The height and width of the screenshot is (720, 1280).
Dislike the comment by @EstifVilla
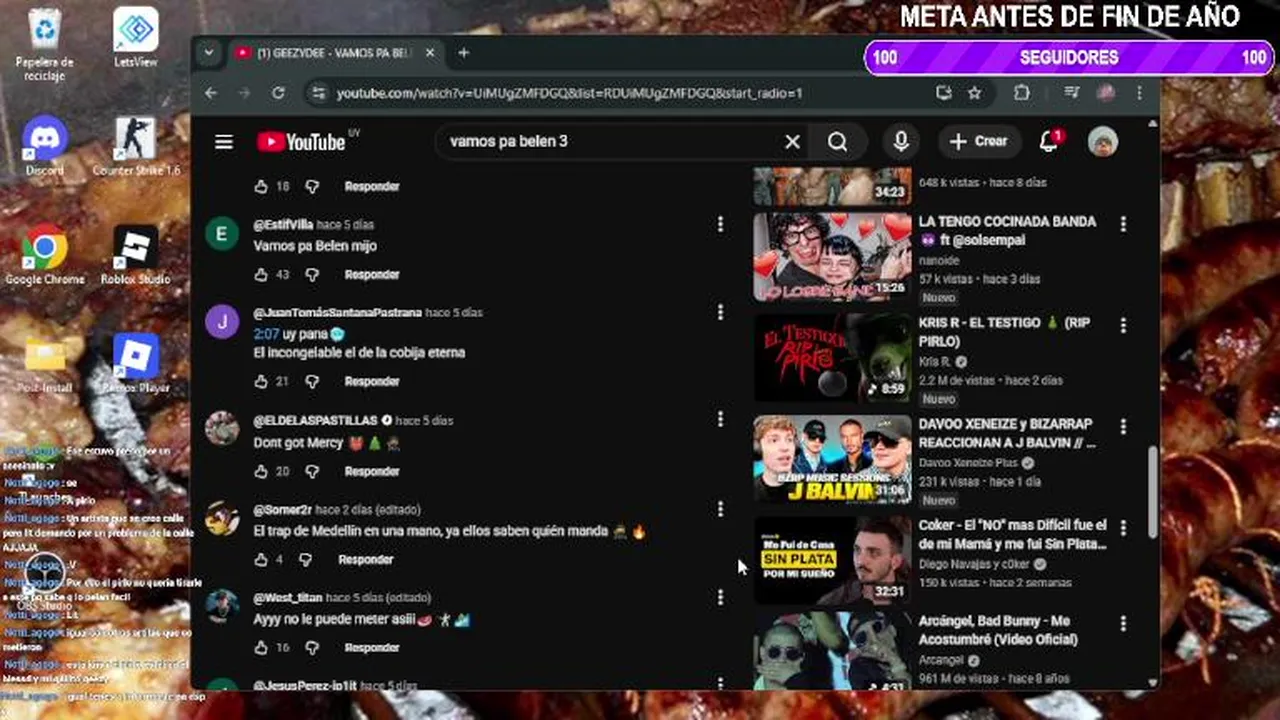312,274
